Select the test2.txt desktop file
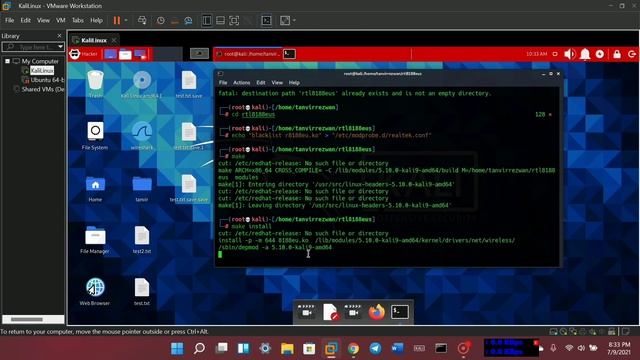 click(x=142, y=240)
